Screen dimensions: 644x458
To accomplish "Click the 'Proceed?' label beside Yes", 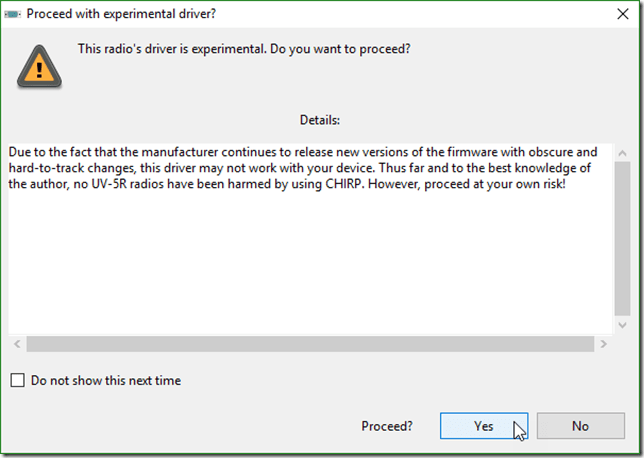I will click(x=387, y=426).
